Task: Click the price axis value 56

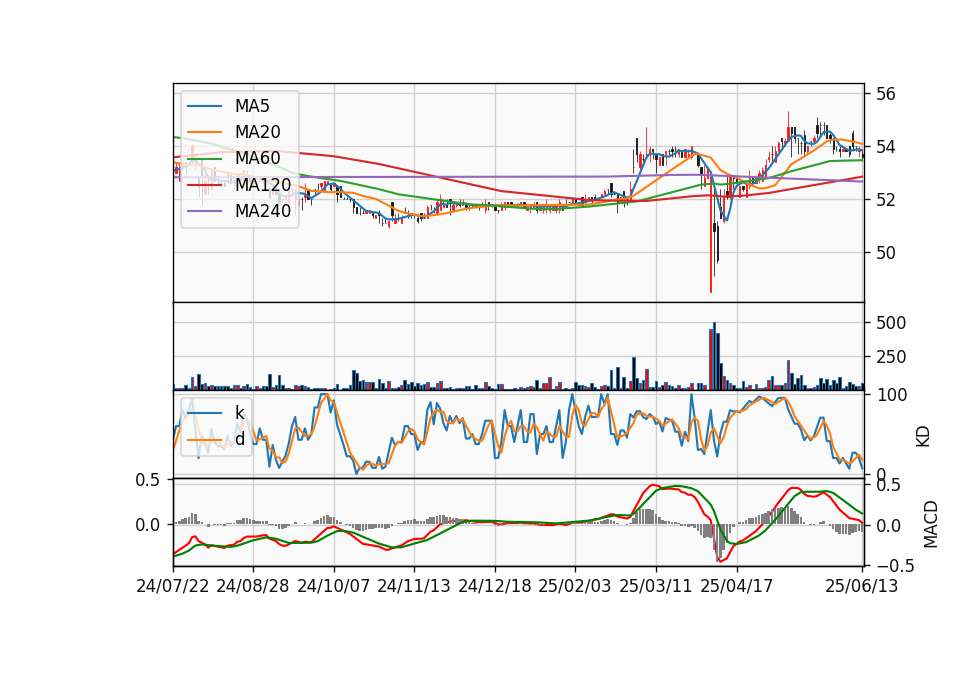Action: (885, 94)
